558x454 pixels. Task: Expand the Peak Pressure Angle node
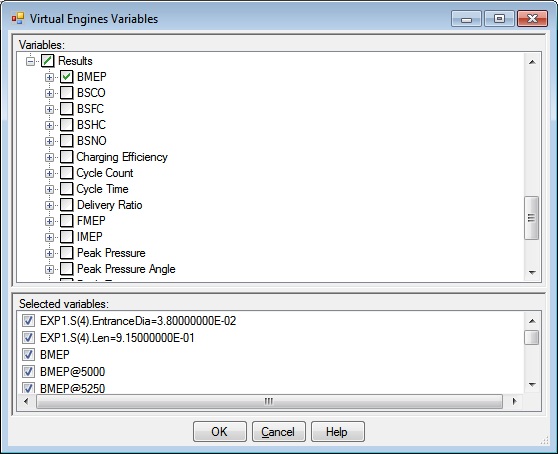coord(49,269)
